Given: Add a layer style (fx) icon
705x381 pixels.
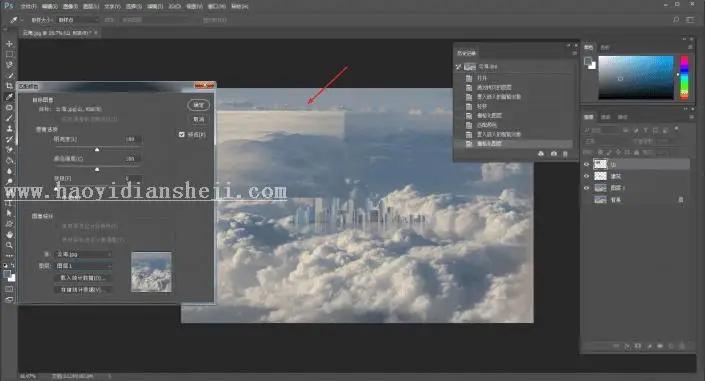Looking at the screenshot, I should point(627,346).
